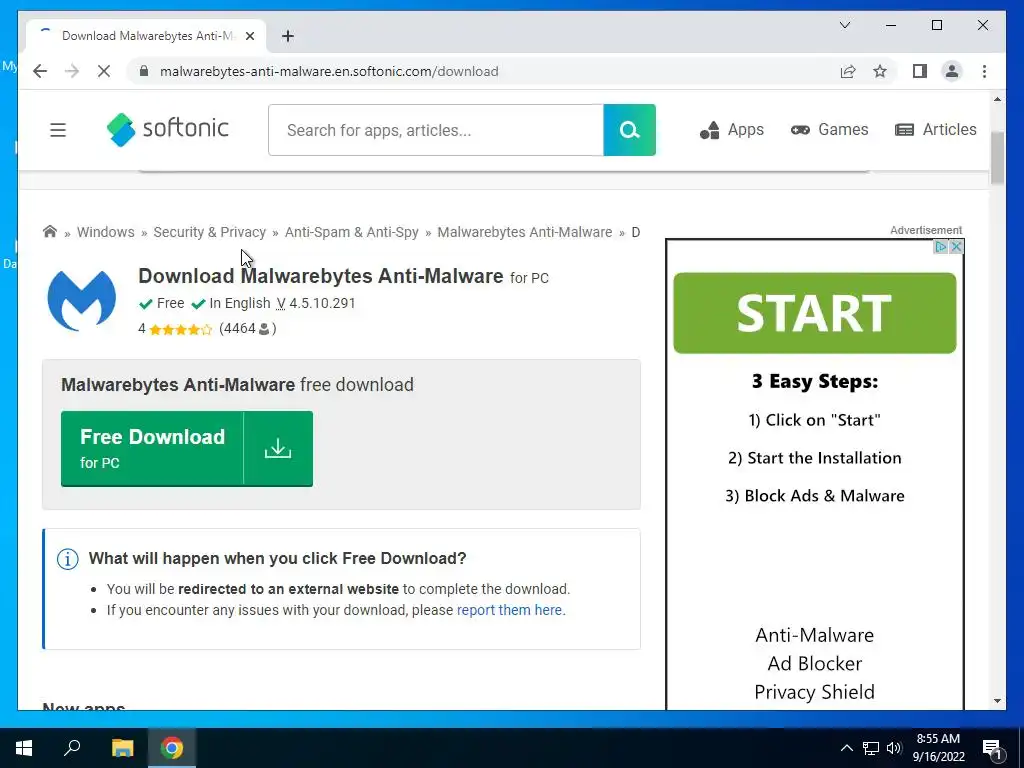Focus the Softonic search field
The image size is (1024, 768).
tap(436, 130)
